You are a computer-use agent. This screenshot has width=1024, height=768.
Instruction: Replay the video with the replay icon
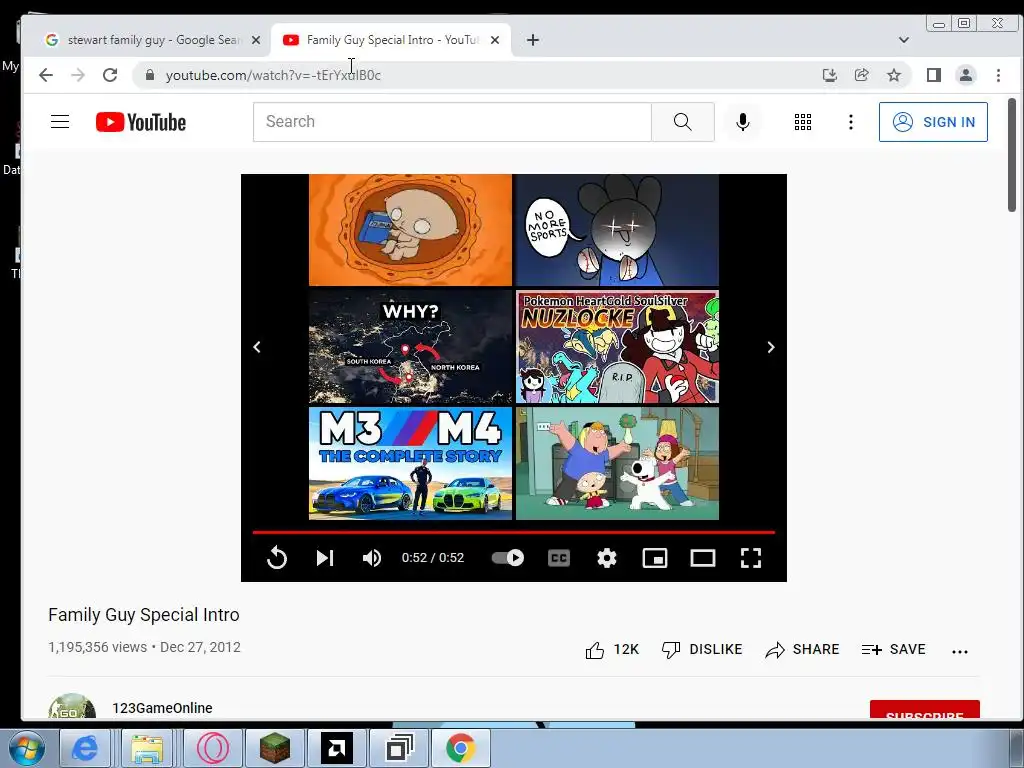point(277,558)
